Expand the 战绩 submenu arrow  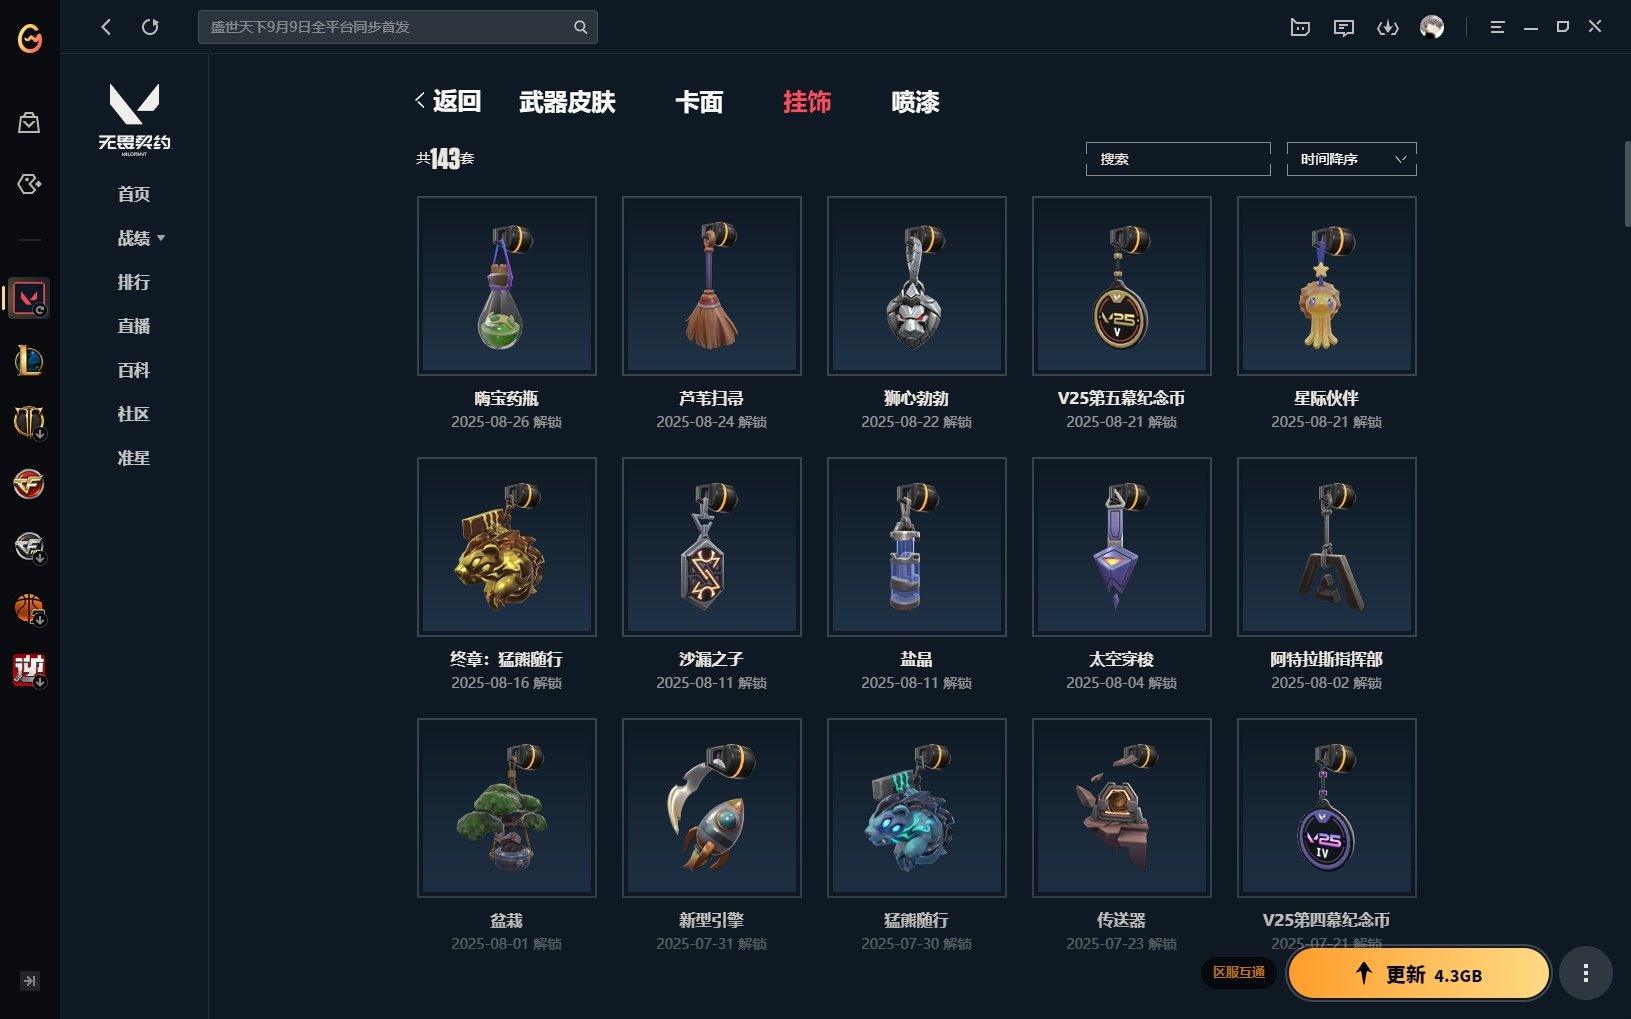[161, 238]
